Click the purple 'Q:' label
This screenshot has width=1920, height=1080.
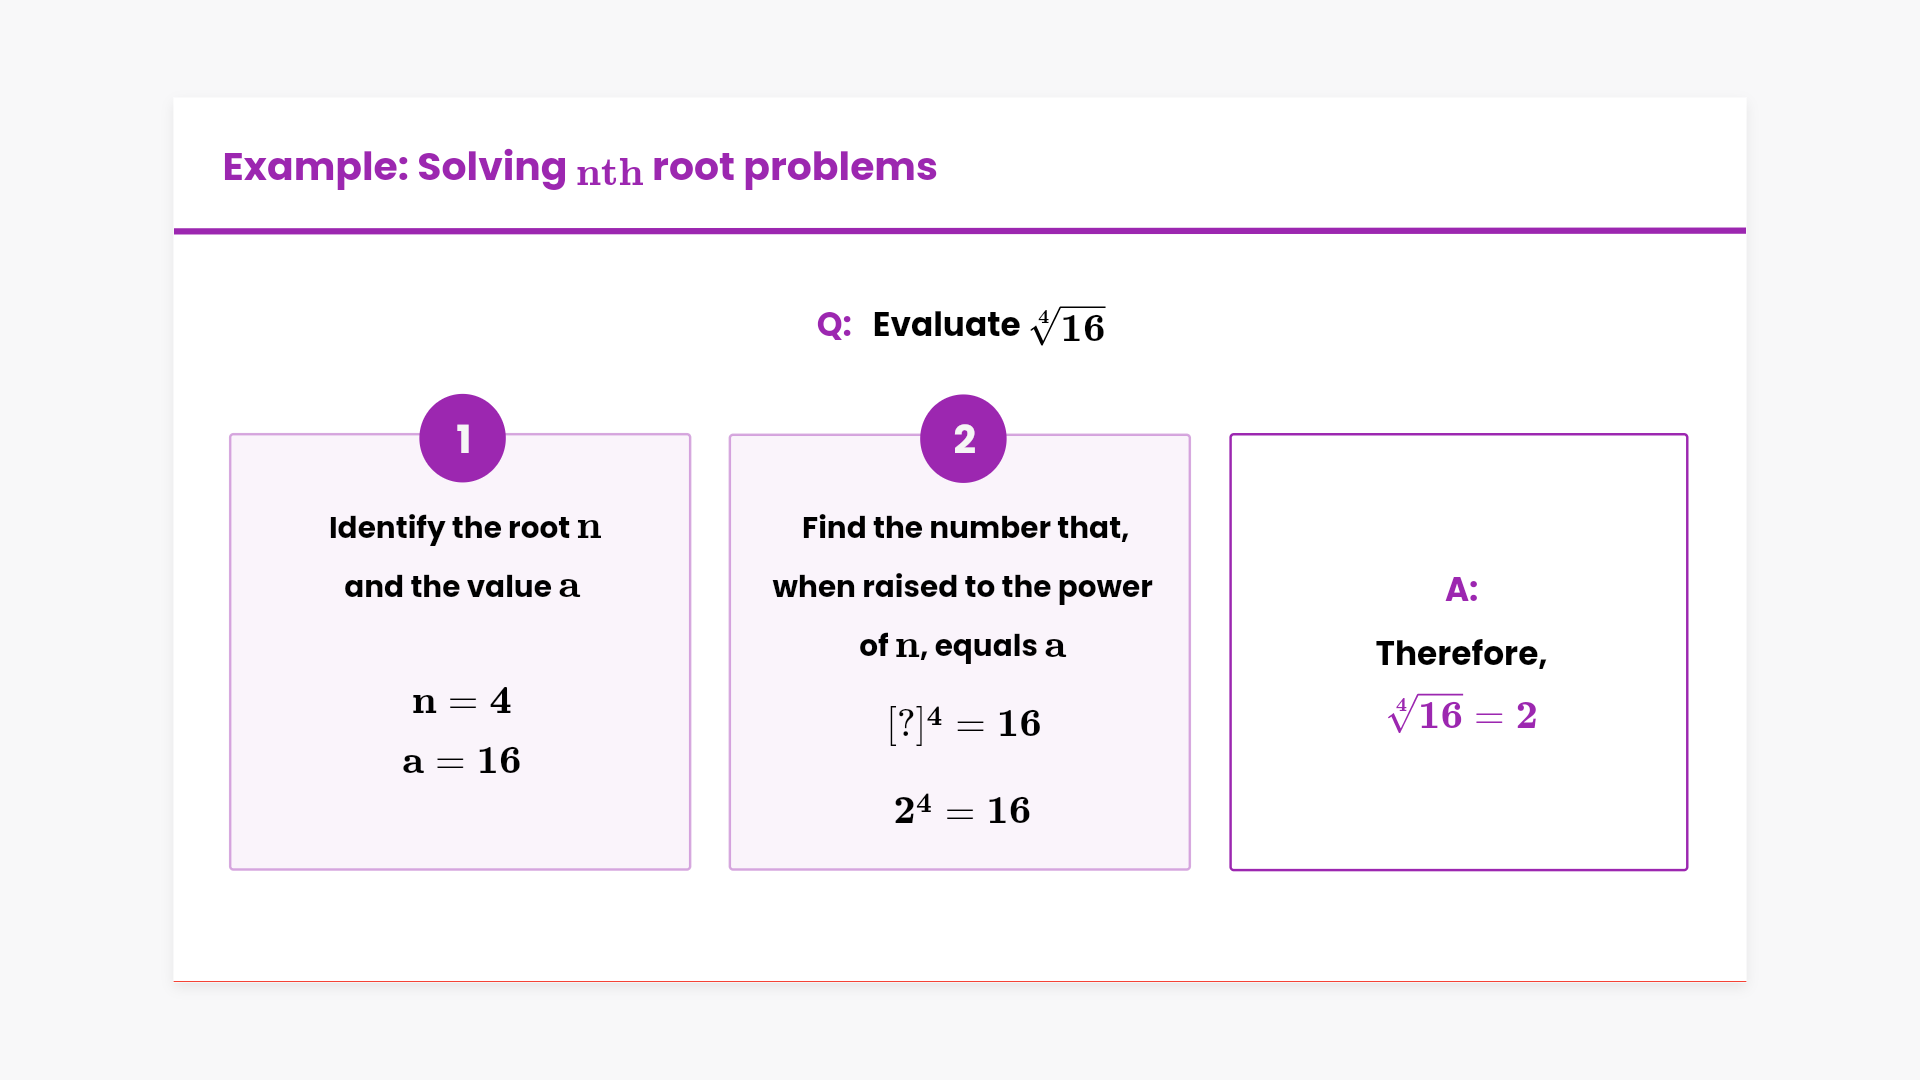click(x=834, y=325)
